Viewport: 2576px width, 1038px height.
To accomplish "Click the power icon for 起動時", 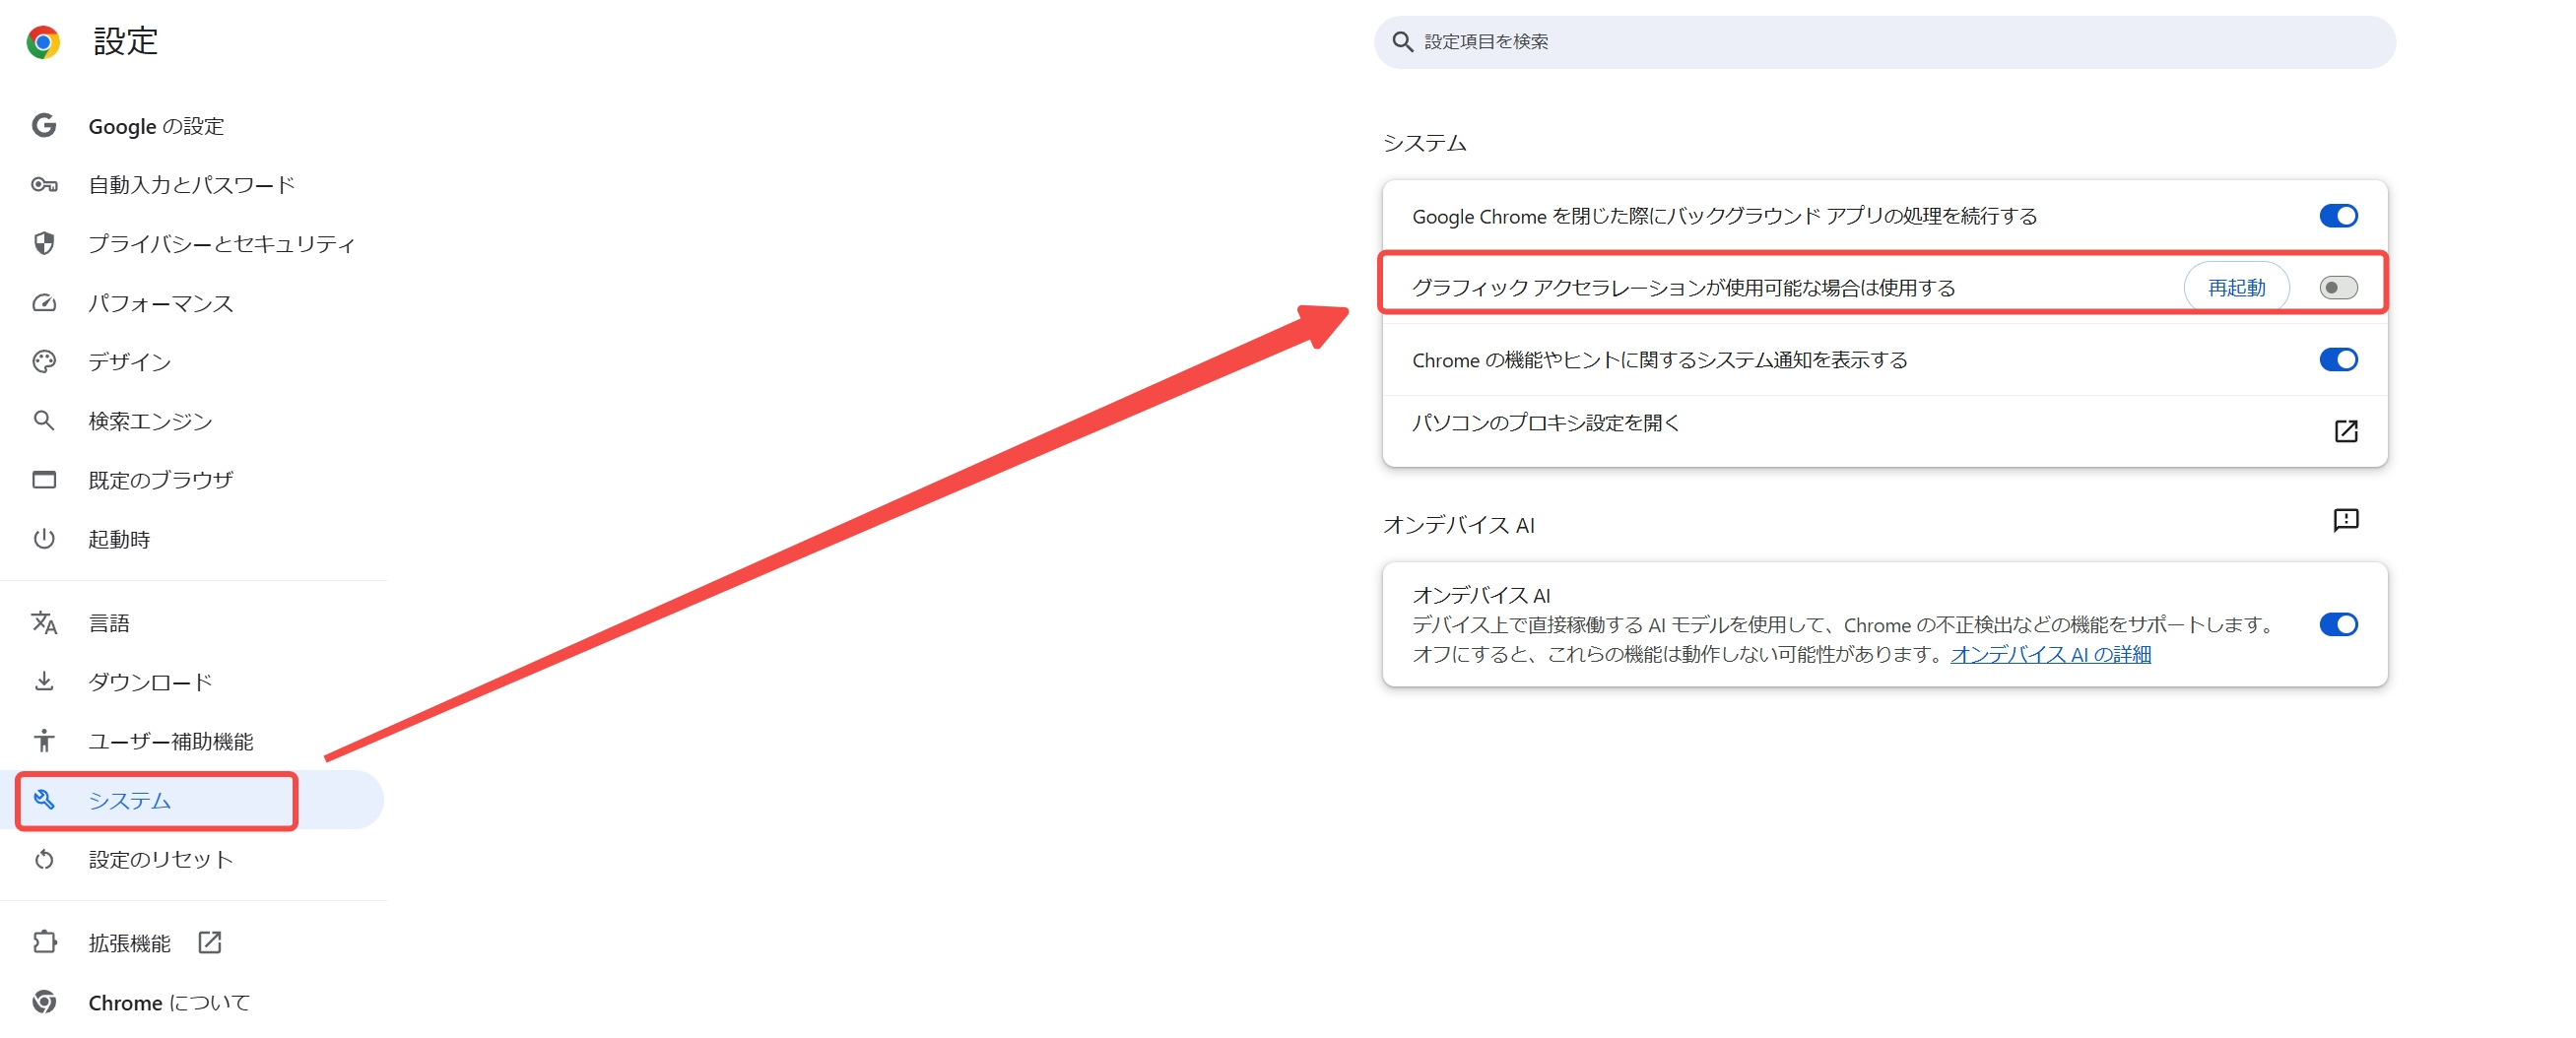I will click(44, 539).
